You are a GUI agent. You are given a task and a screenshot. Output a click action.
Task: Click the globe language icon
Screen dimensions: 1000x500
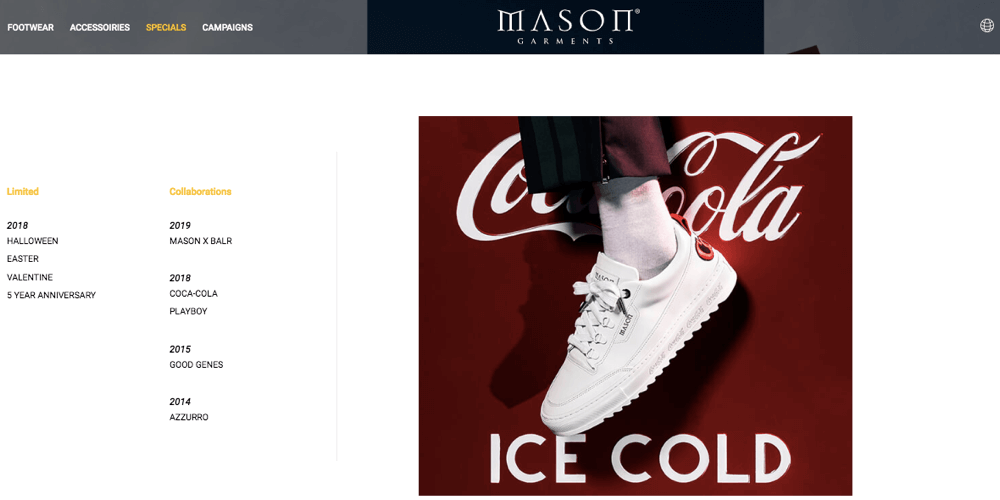point(986,26)
